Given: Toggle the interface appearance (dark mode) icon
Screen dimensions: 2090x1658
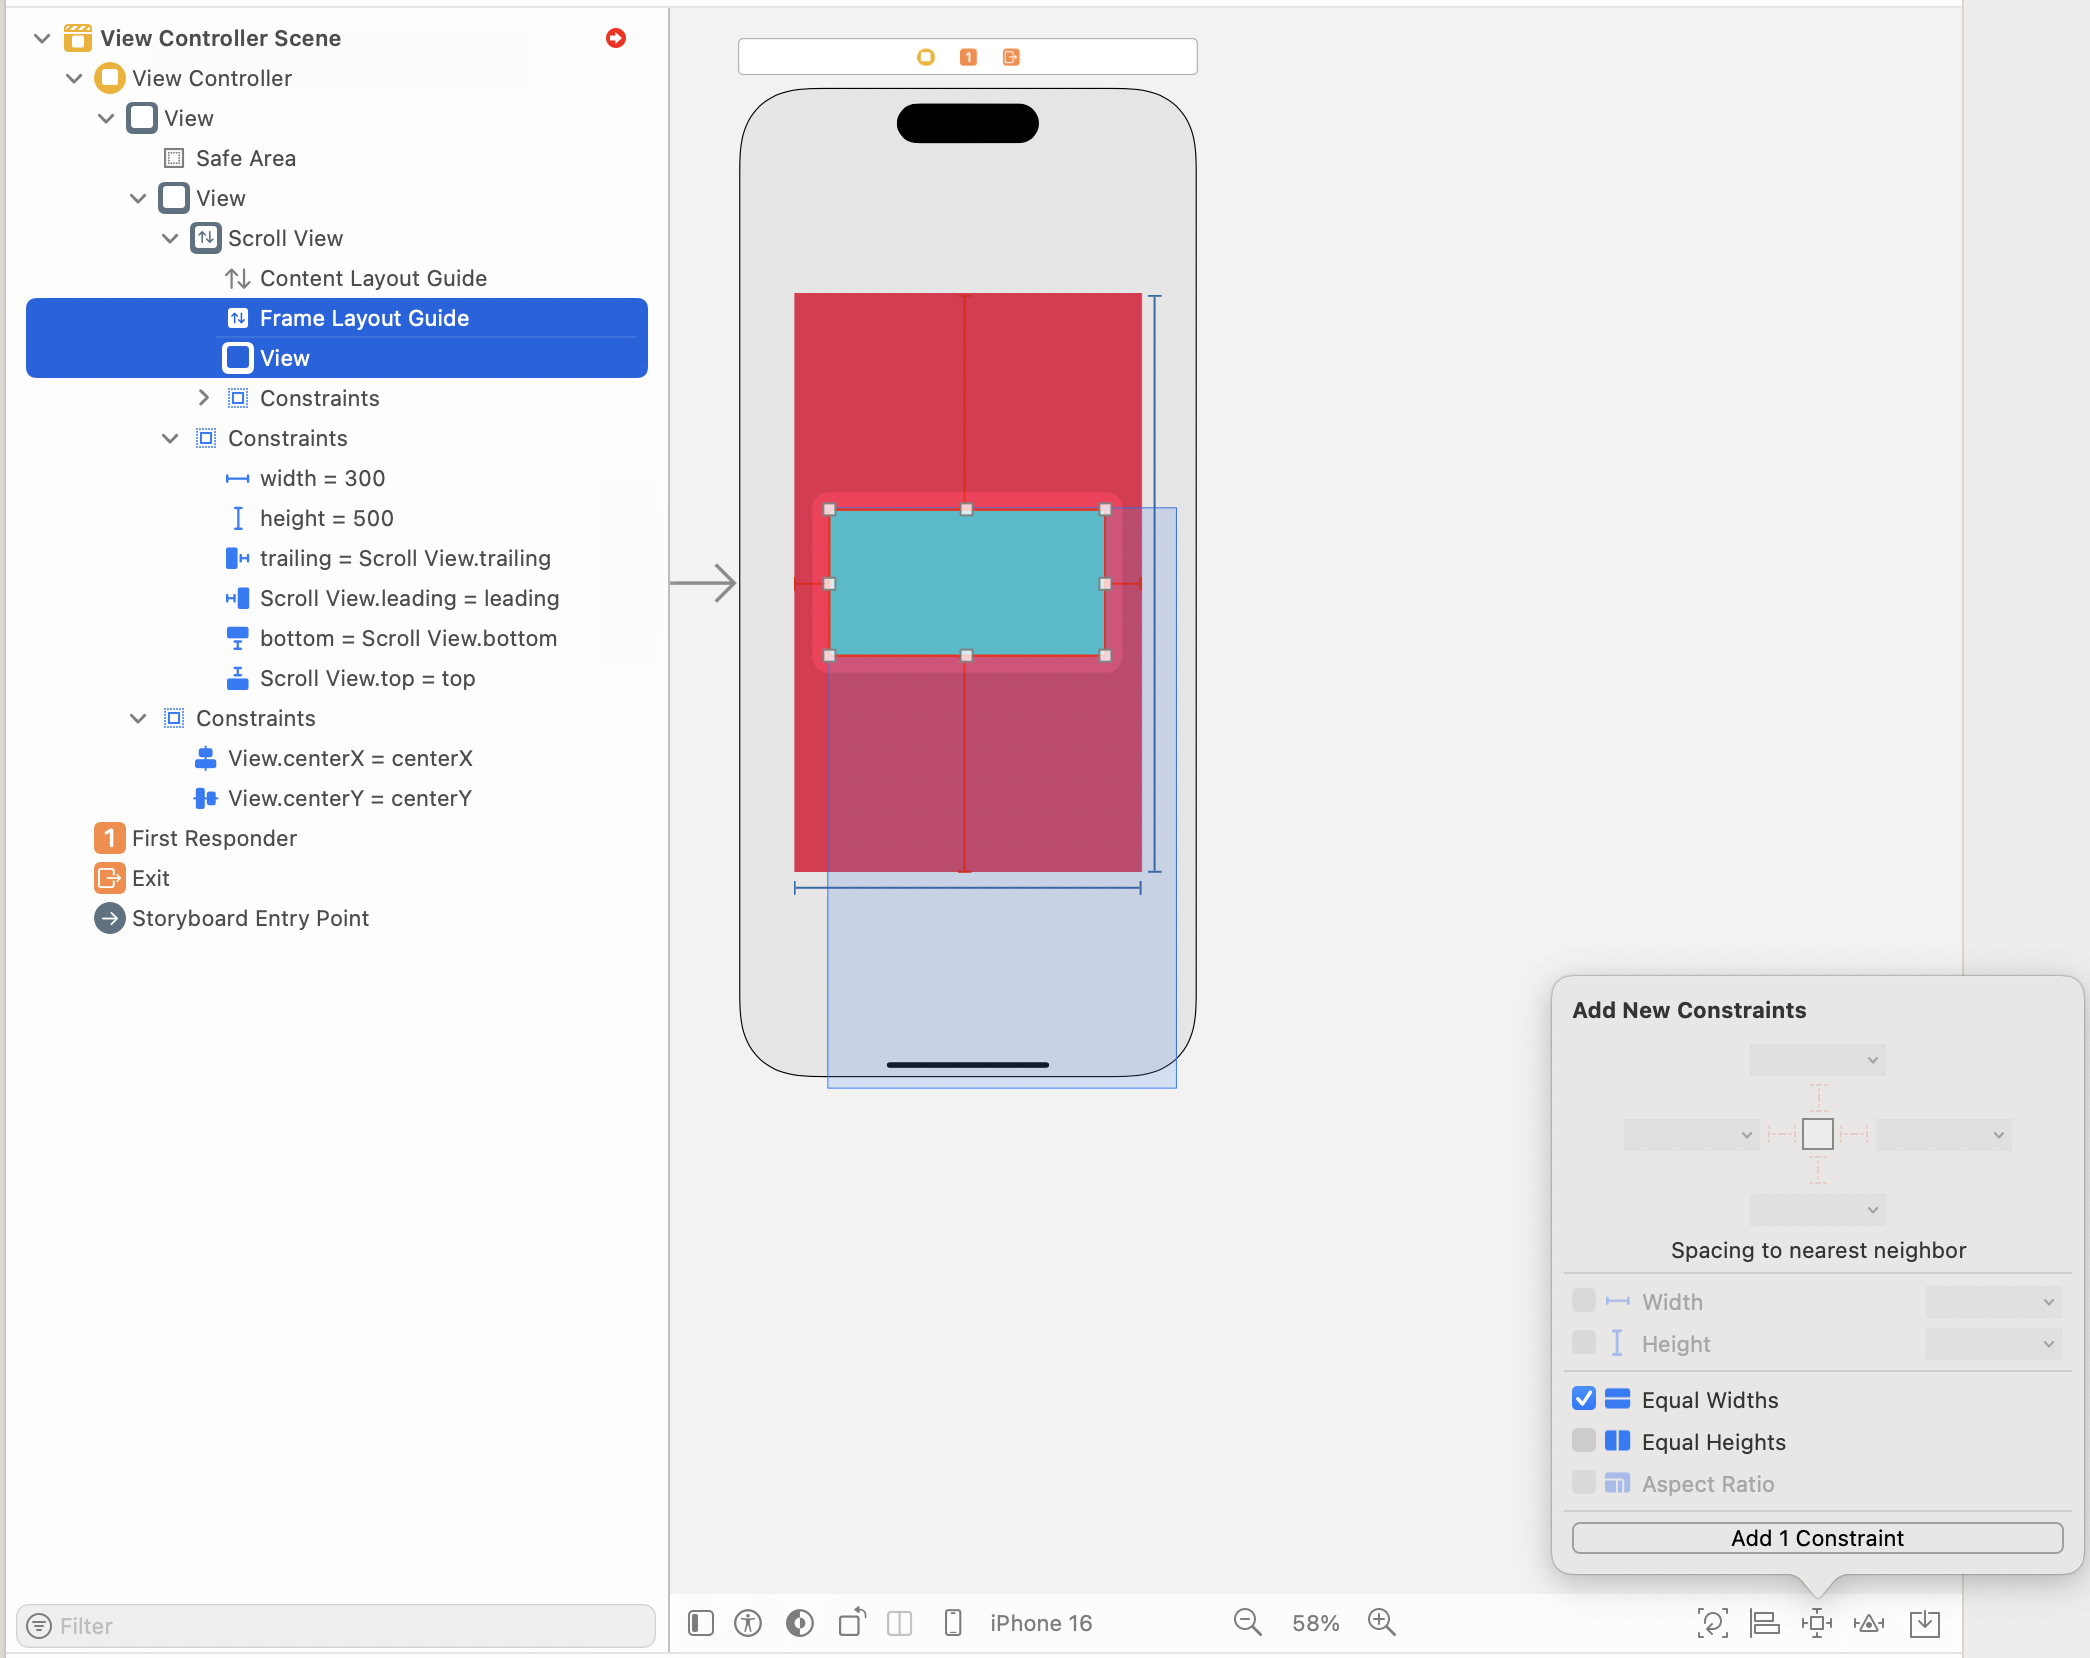Looking at the screenshot, I should click(800, 1623).
